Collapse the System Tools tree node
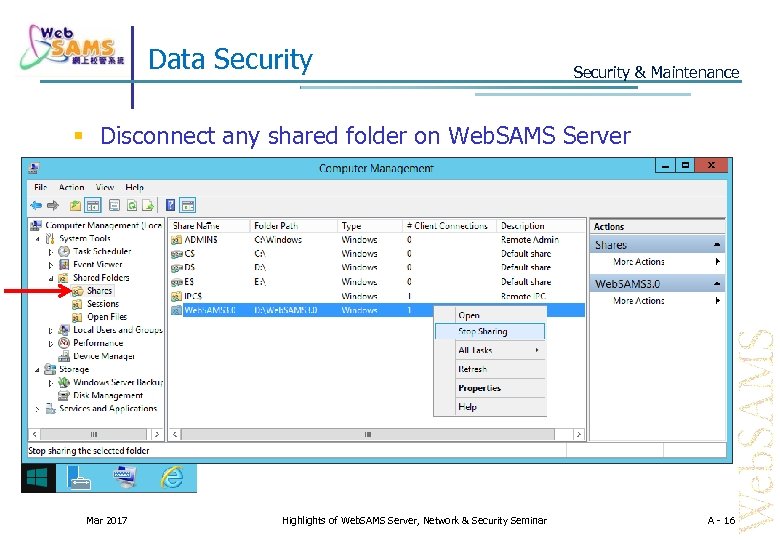 click(37, 239)
